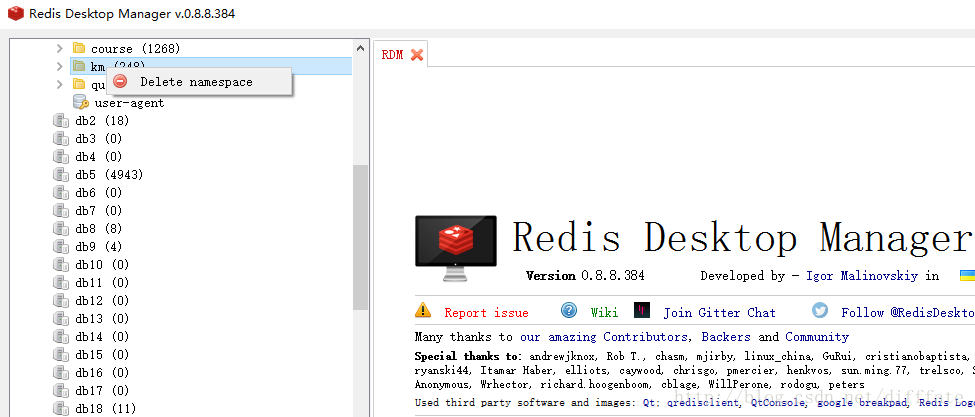975x417 pixels.
Task: Click the db10 database icon
Action: (61, 265)
